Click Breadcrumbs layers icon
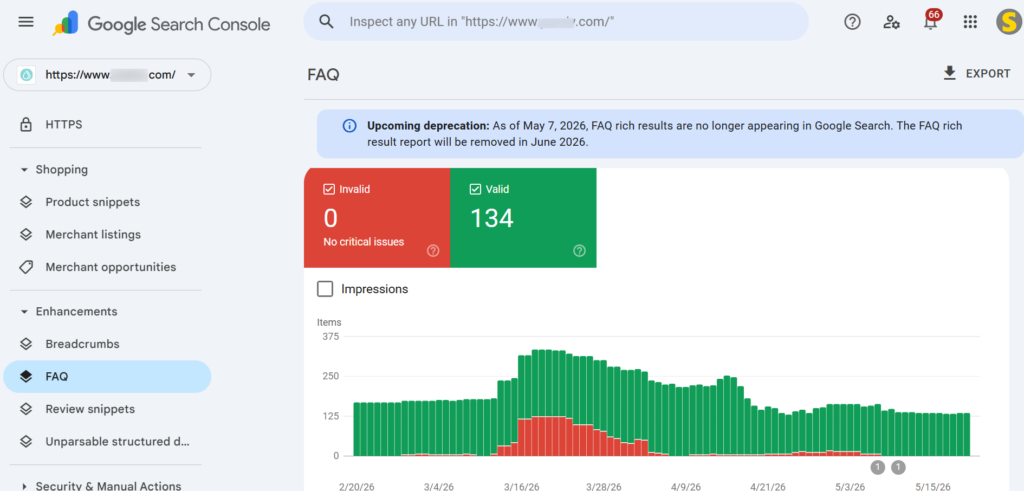The width and height of the screenshot is (1024, 491). 26,344
